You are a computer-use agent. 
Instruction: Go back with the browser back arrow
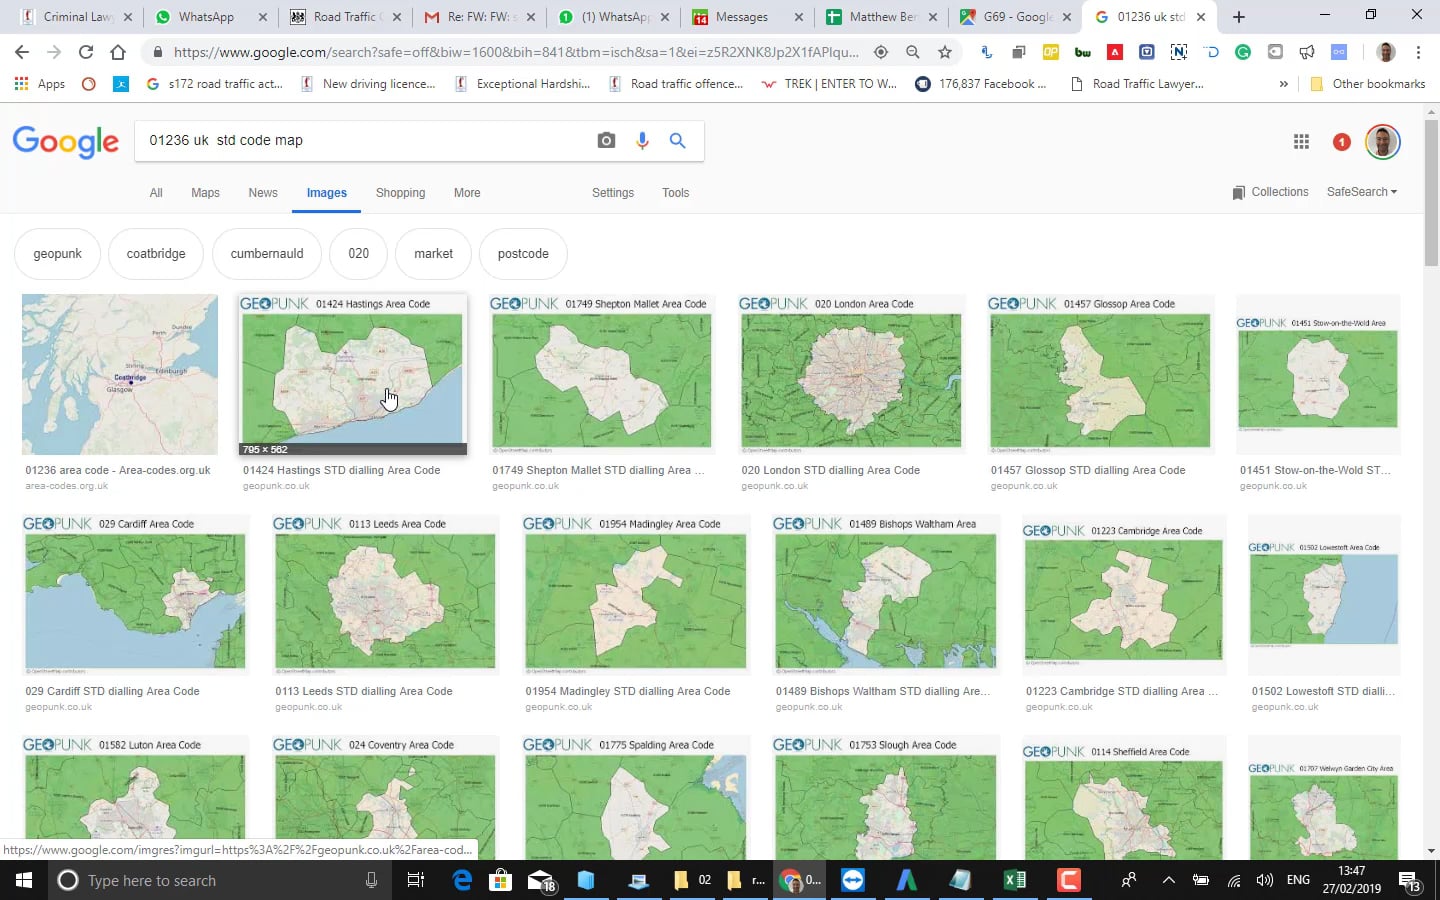pyautogui.click(x=22, y=52)
